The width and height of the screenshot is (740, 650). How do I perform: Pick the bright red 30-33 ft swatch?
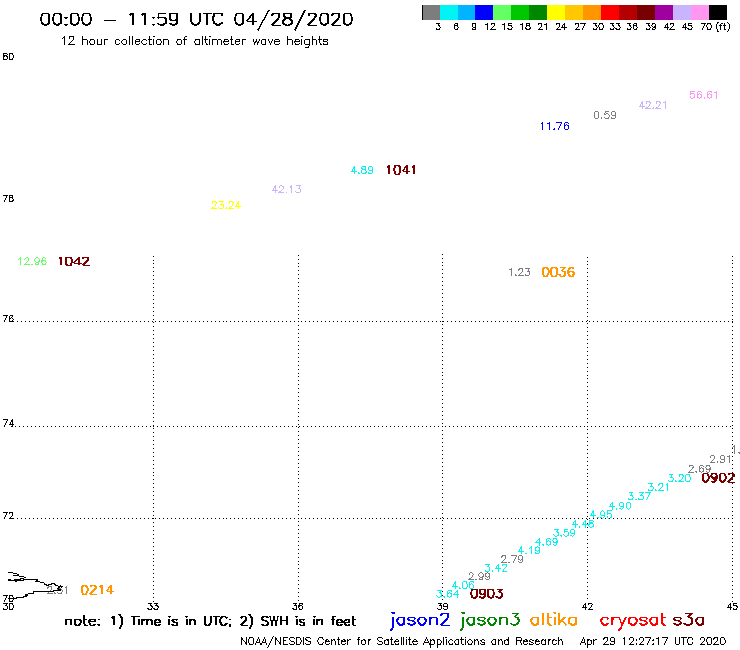click(x=610, y=12)
